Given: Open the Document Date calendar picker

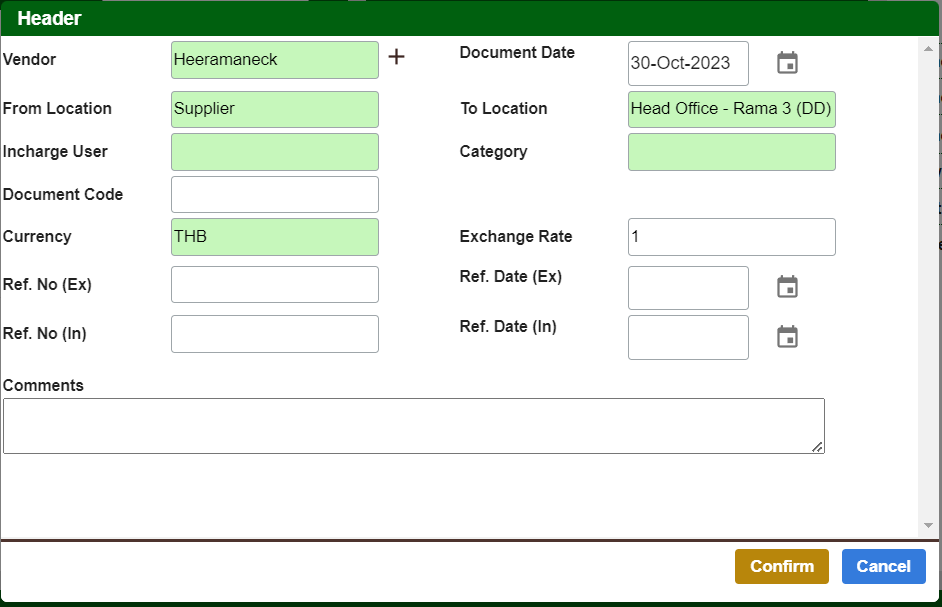Looking at the screenshot, I should 787,63.
